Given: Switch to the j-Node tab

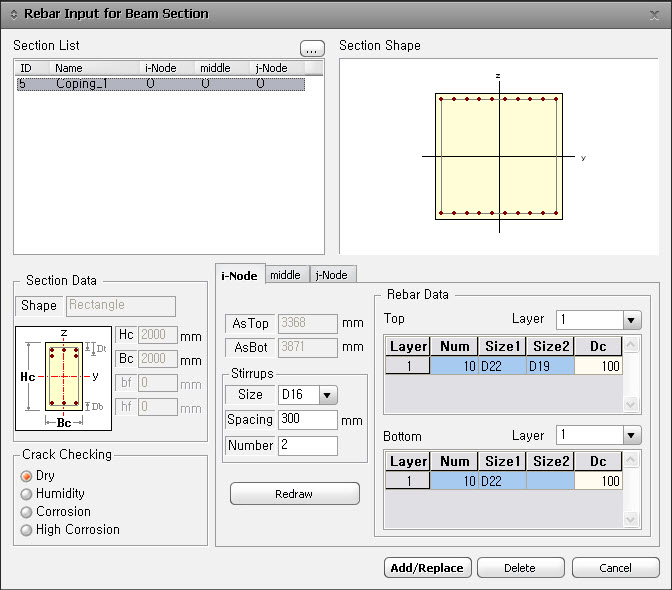Looking at the screenshot, I should pos(333,275).
